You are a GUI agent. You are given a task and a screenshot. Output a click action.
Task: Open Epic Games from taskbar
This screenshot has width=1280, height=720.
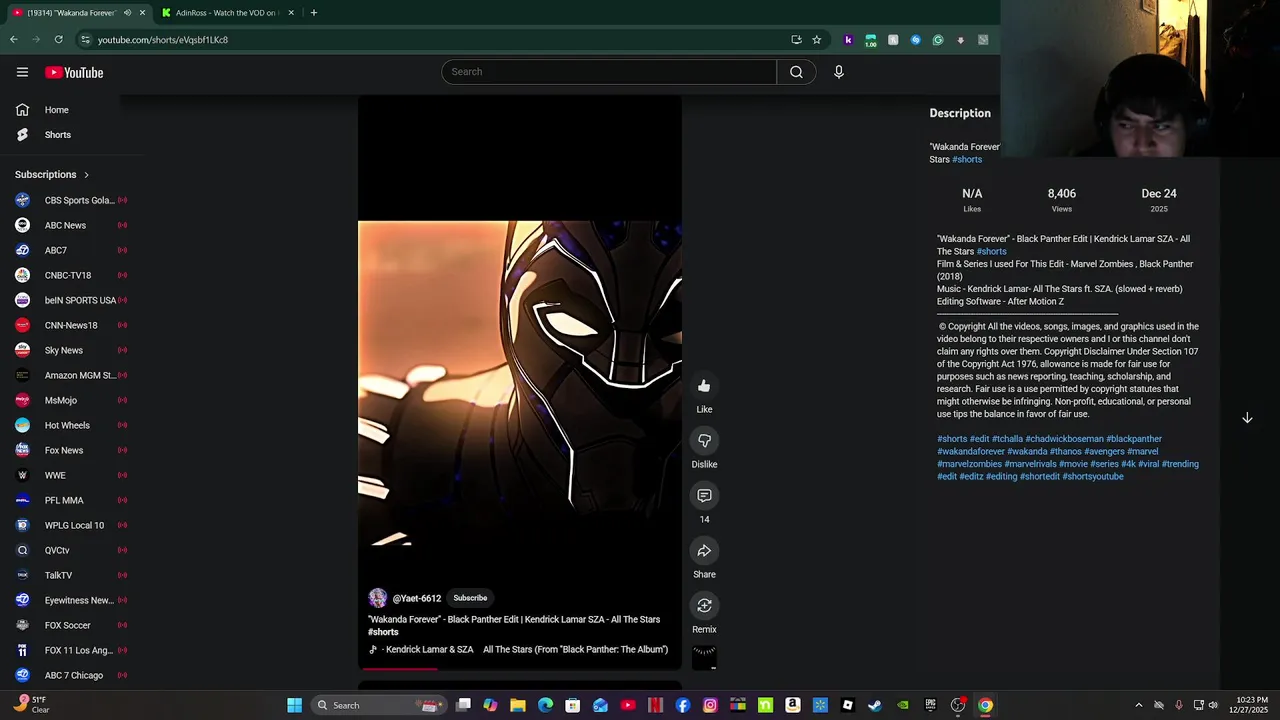tap(930, 705)
